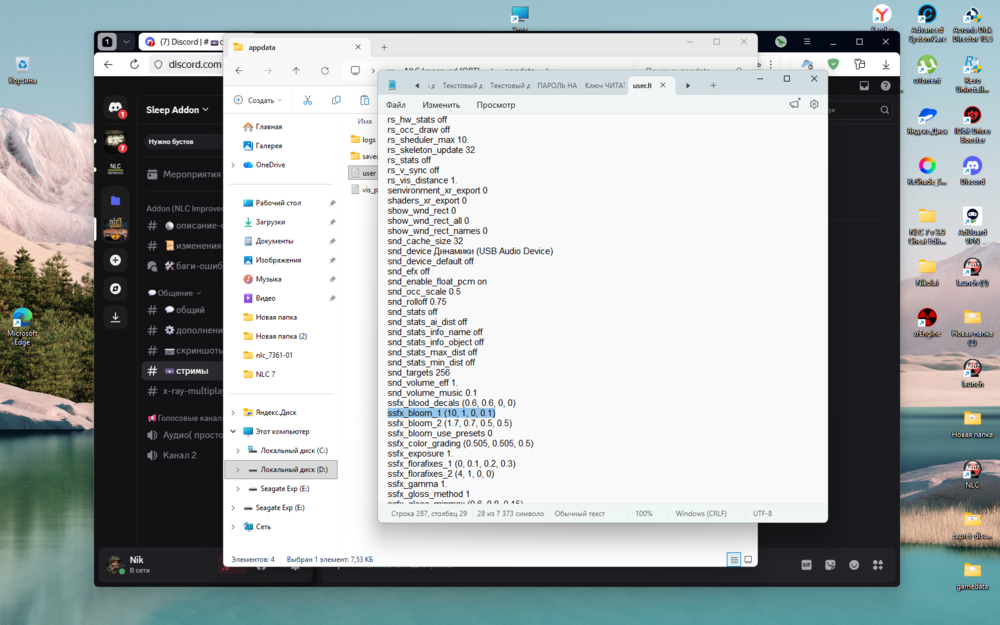Click the UTF-8 encoding status in Notepad
1000x625 pixels.
tap(762, 513)
